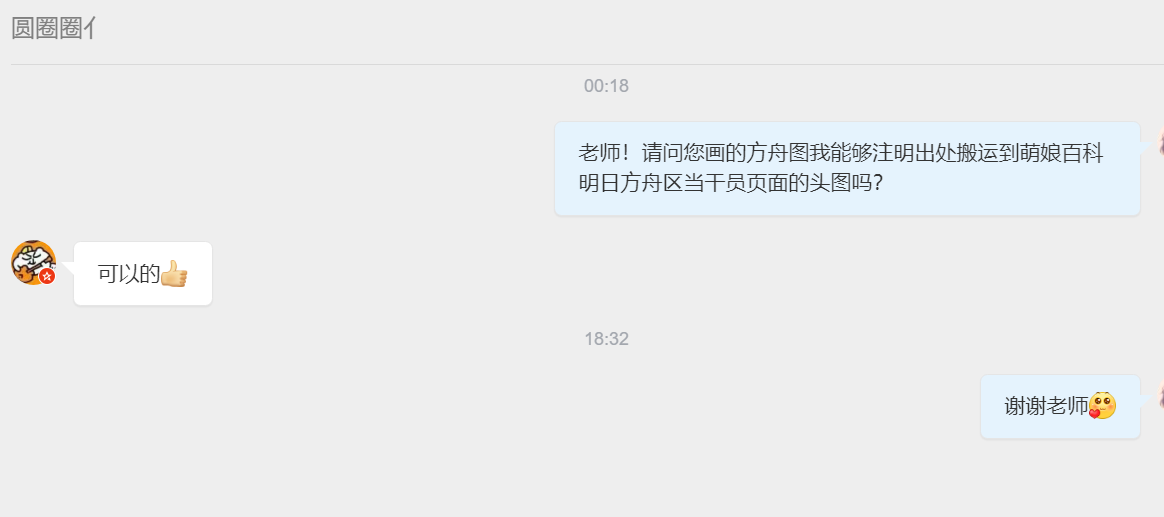Click the word 老师 starting the first message
Screen dimensions: 1164x517
599,154
